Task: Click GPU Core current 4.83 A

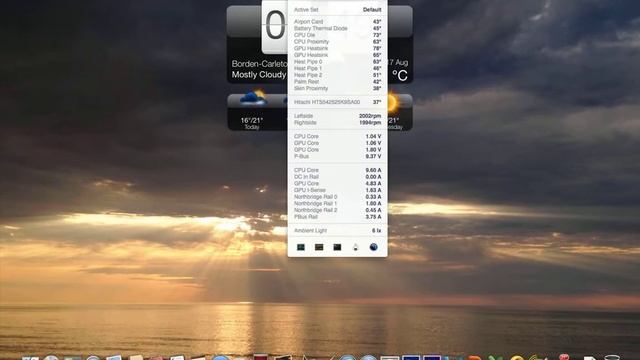Action: point(338,183)
